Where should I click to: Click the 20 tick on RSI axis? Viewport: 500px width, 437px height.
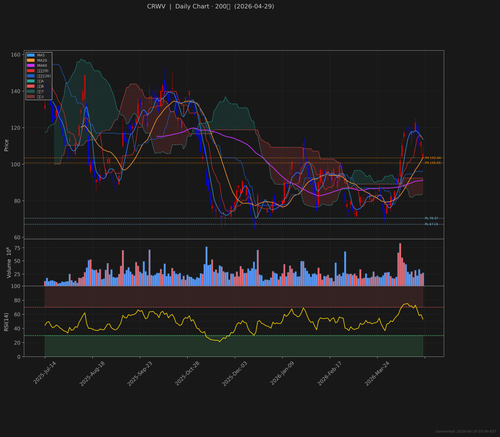click(17, 343)
